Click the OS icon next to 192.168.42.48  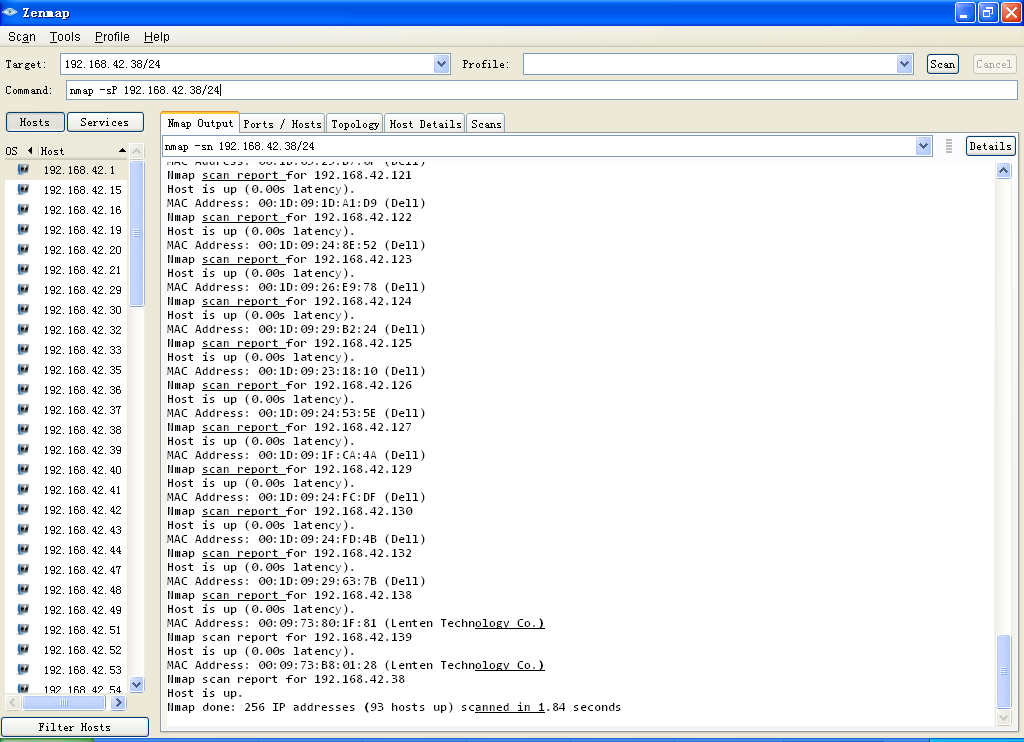[23, 590]
